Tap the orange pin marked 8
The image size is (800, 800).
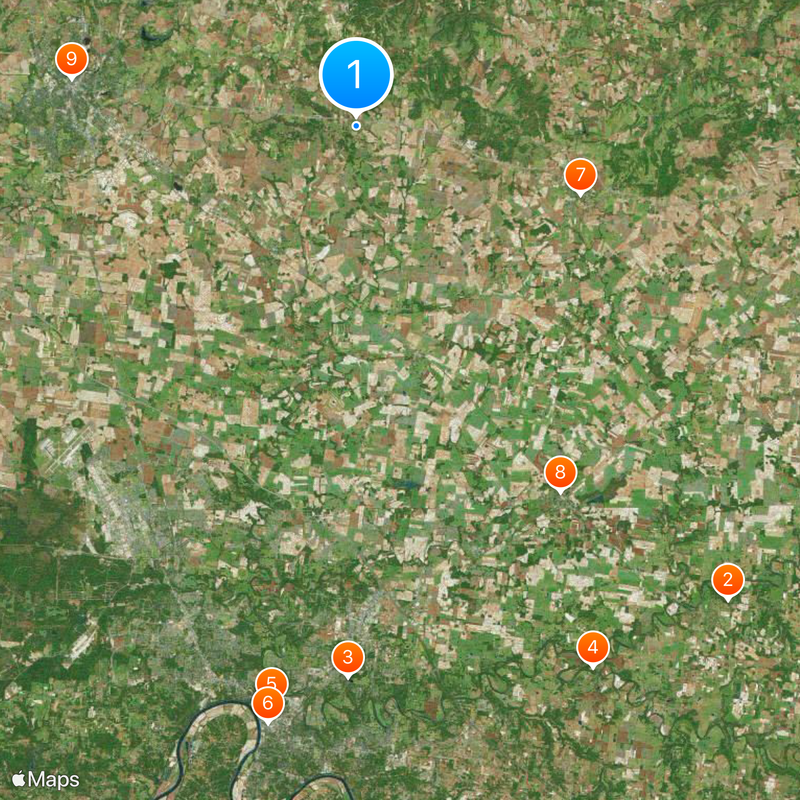(560, 473)
